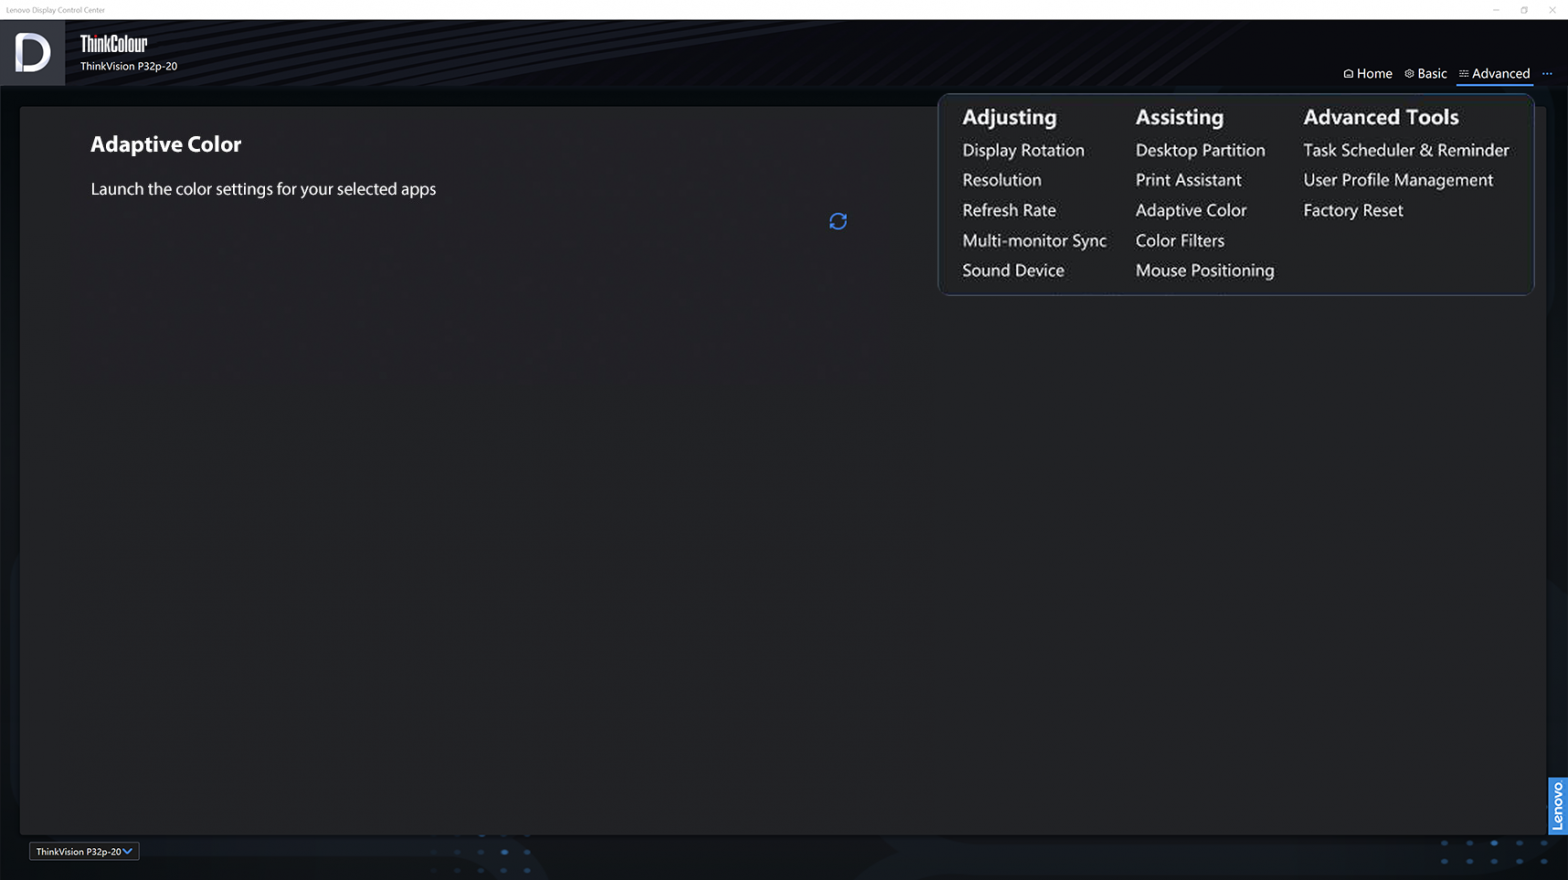Open Color Filters
This screenshot has height=880, width=1568.
click(x=1180, y=240)
